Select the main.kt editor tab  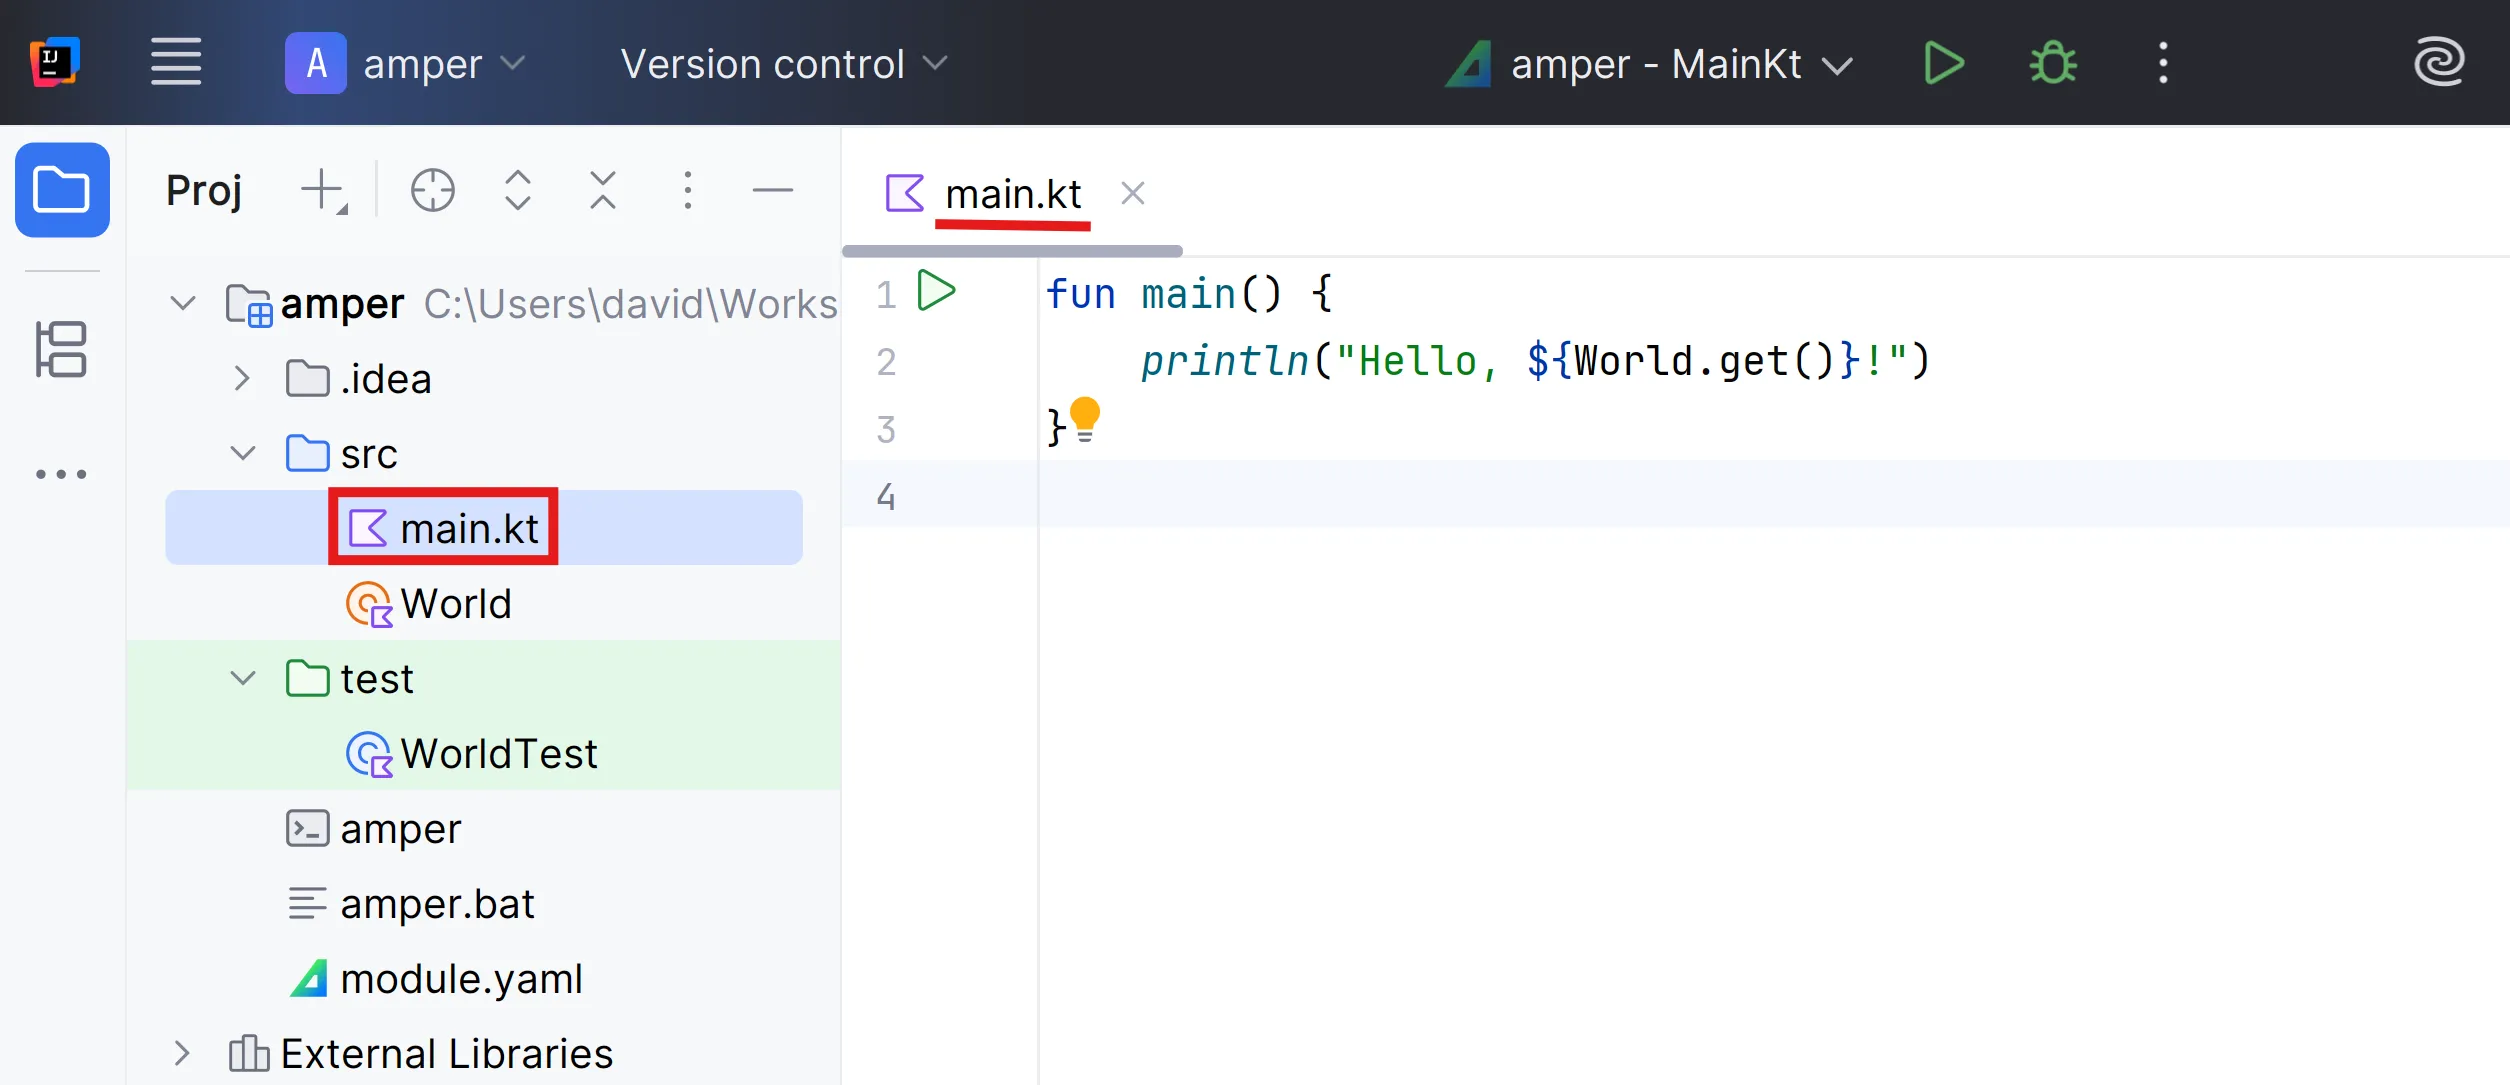tap(1012, 193)
